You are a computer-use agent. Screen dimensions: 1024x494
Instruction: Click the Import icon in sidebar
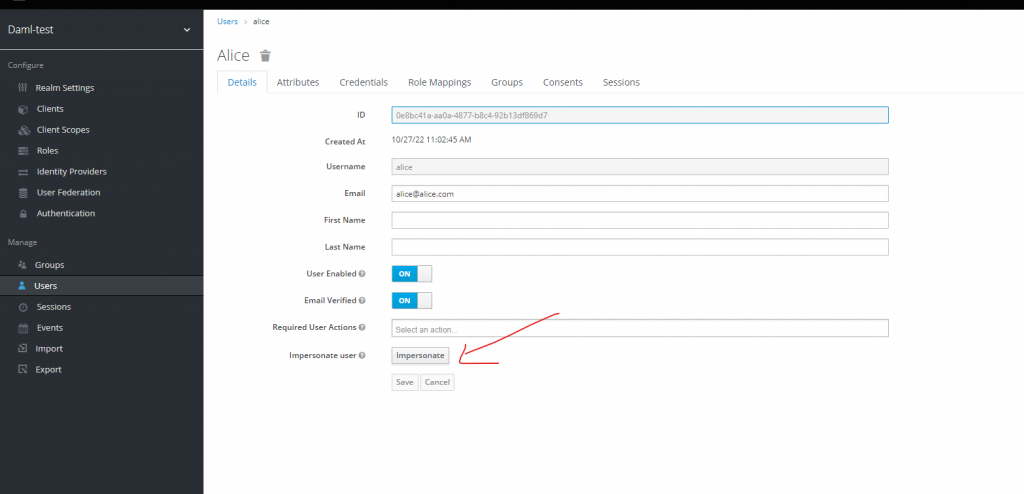click(23, 348)
